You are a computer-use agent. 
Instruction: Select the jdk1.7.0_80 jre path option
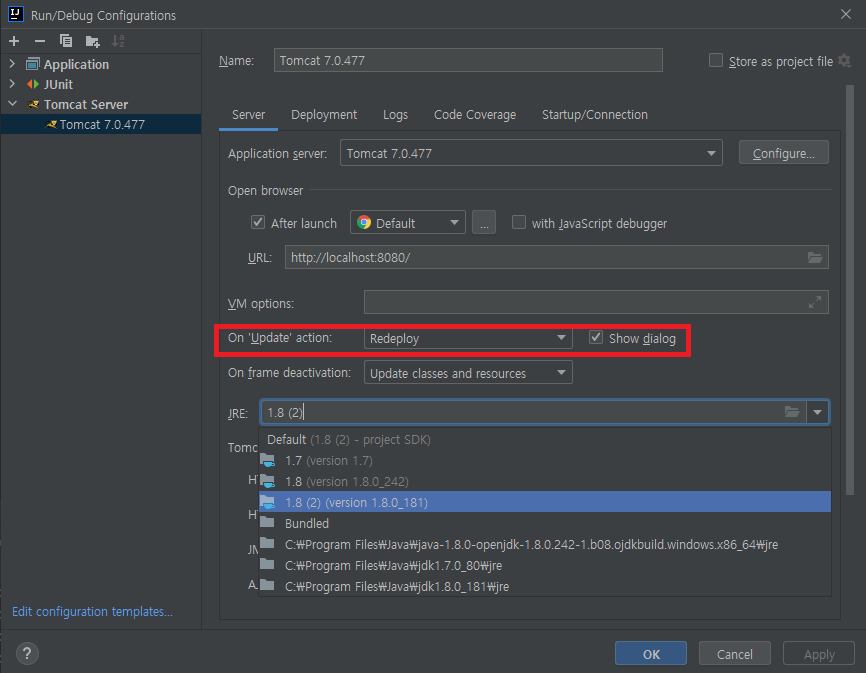545,565
